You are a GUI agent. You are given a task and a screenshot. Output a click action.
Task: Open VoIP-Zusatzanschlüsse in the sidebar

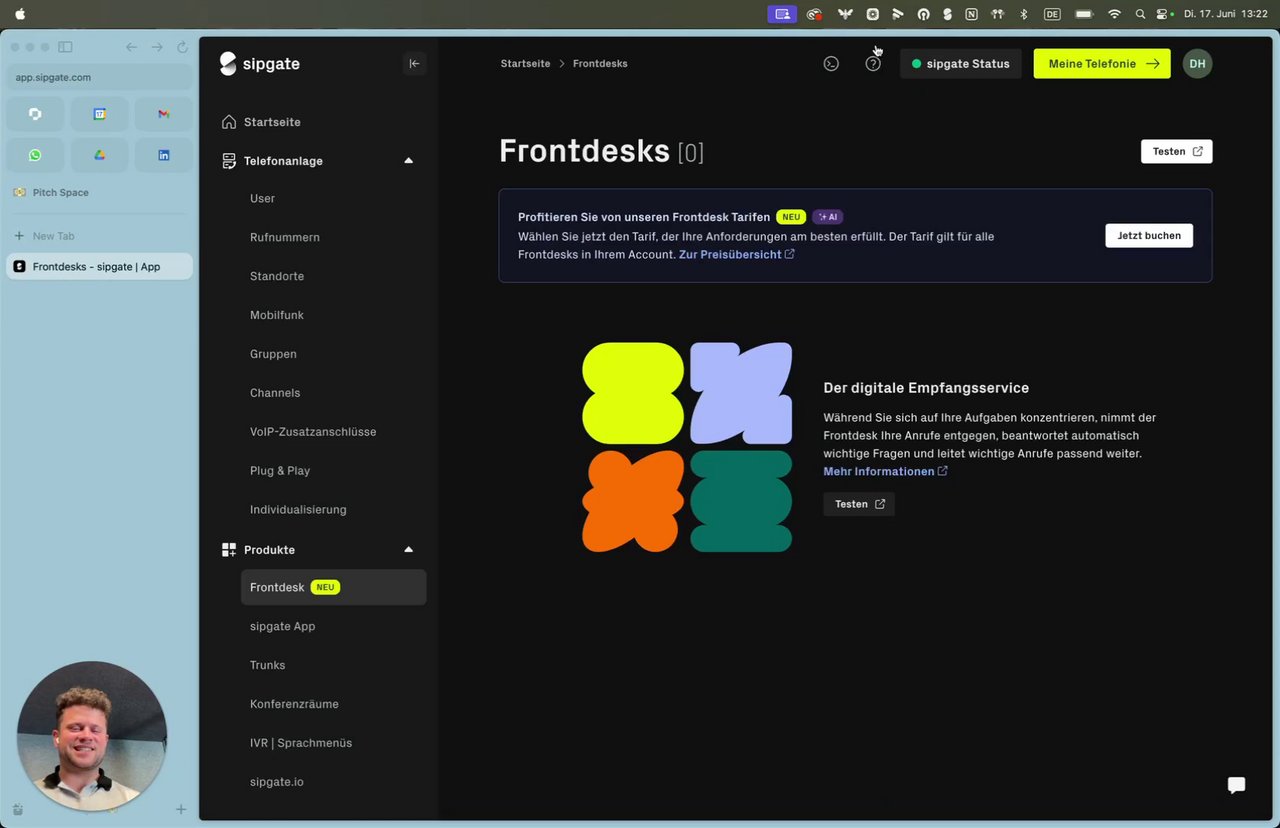click(313, 432)
